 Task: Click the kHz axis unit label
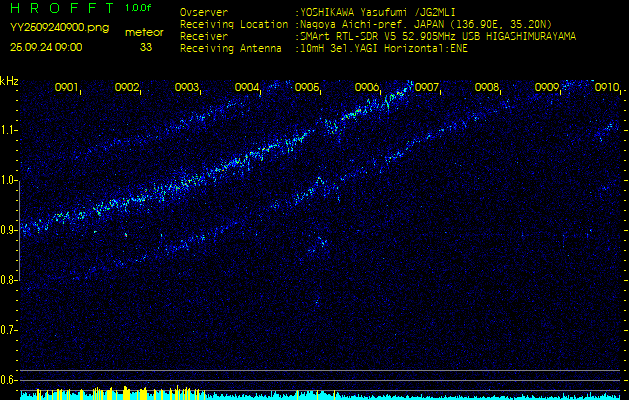(9, 81)
